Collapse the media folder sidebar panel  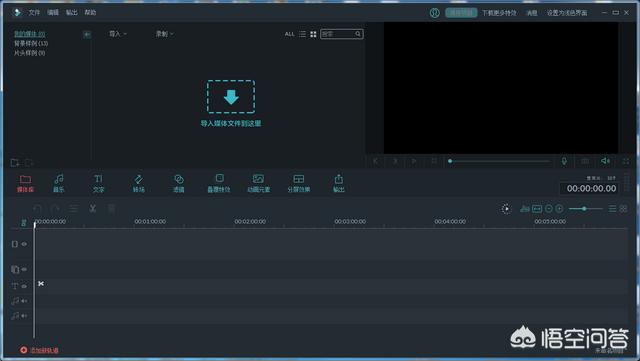pyautogui.click(x=87, y=34)
